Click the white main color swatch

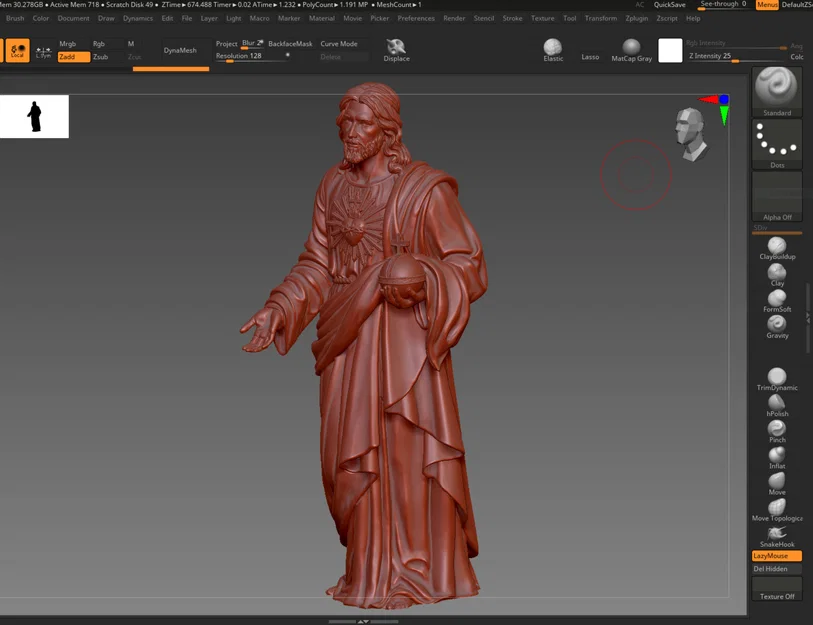point(670,50)
